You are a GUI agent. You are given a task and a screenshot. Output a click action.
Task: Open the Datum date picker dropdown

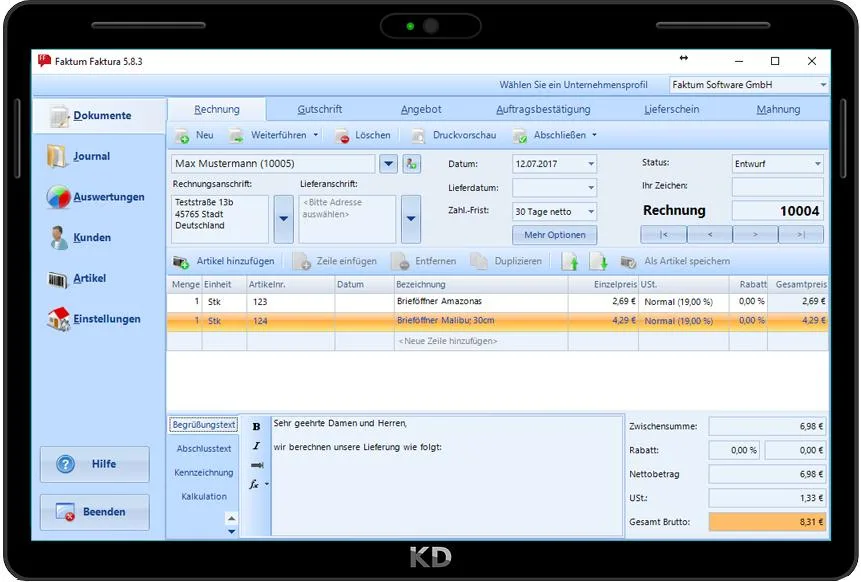[x=591, y=164]
